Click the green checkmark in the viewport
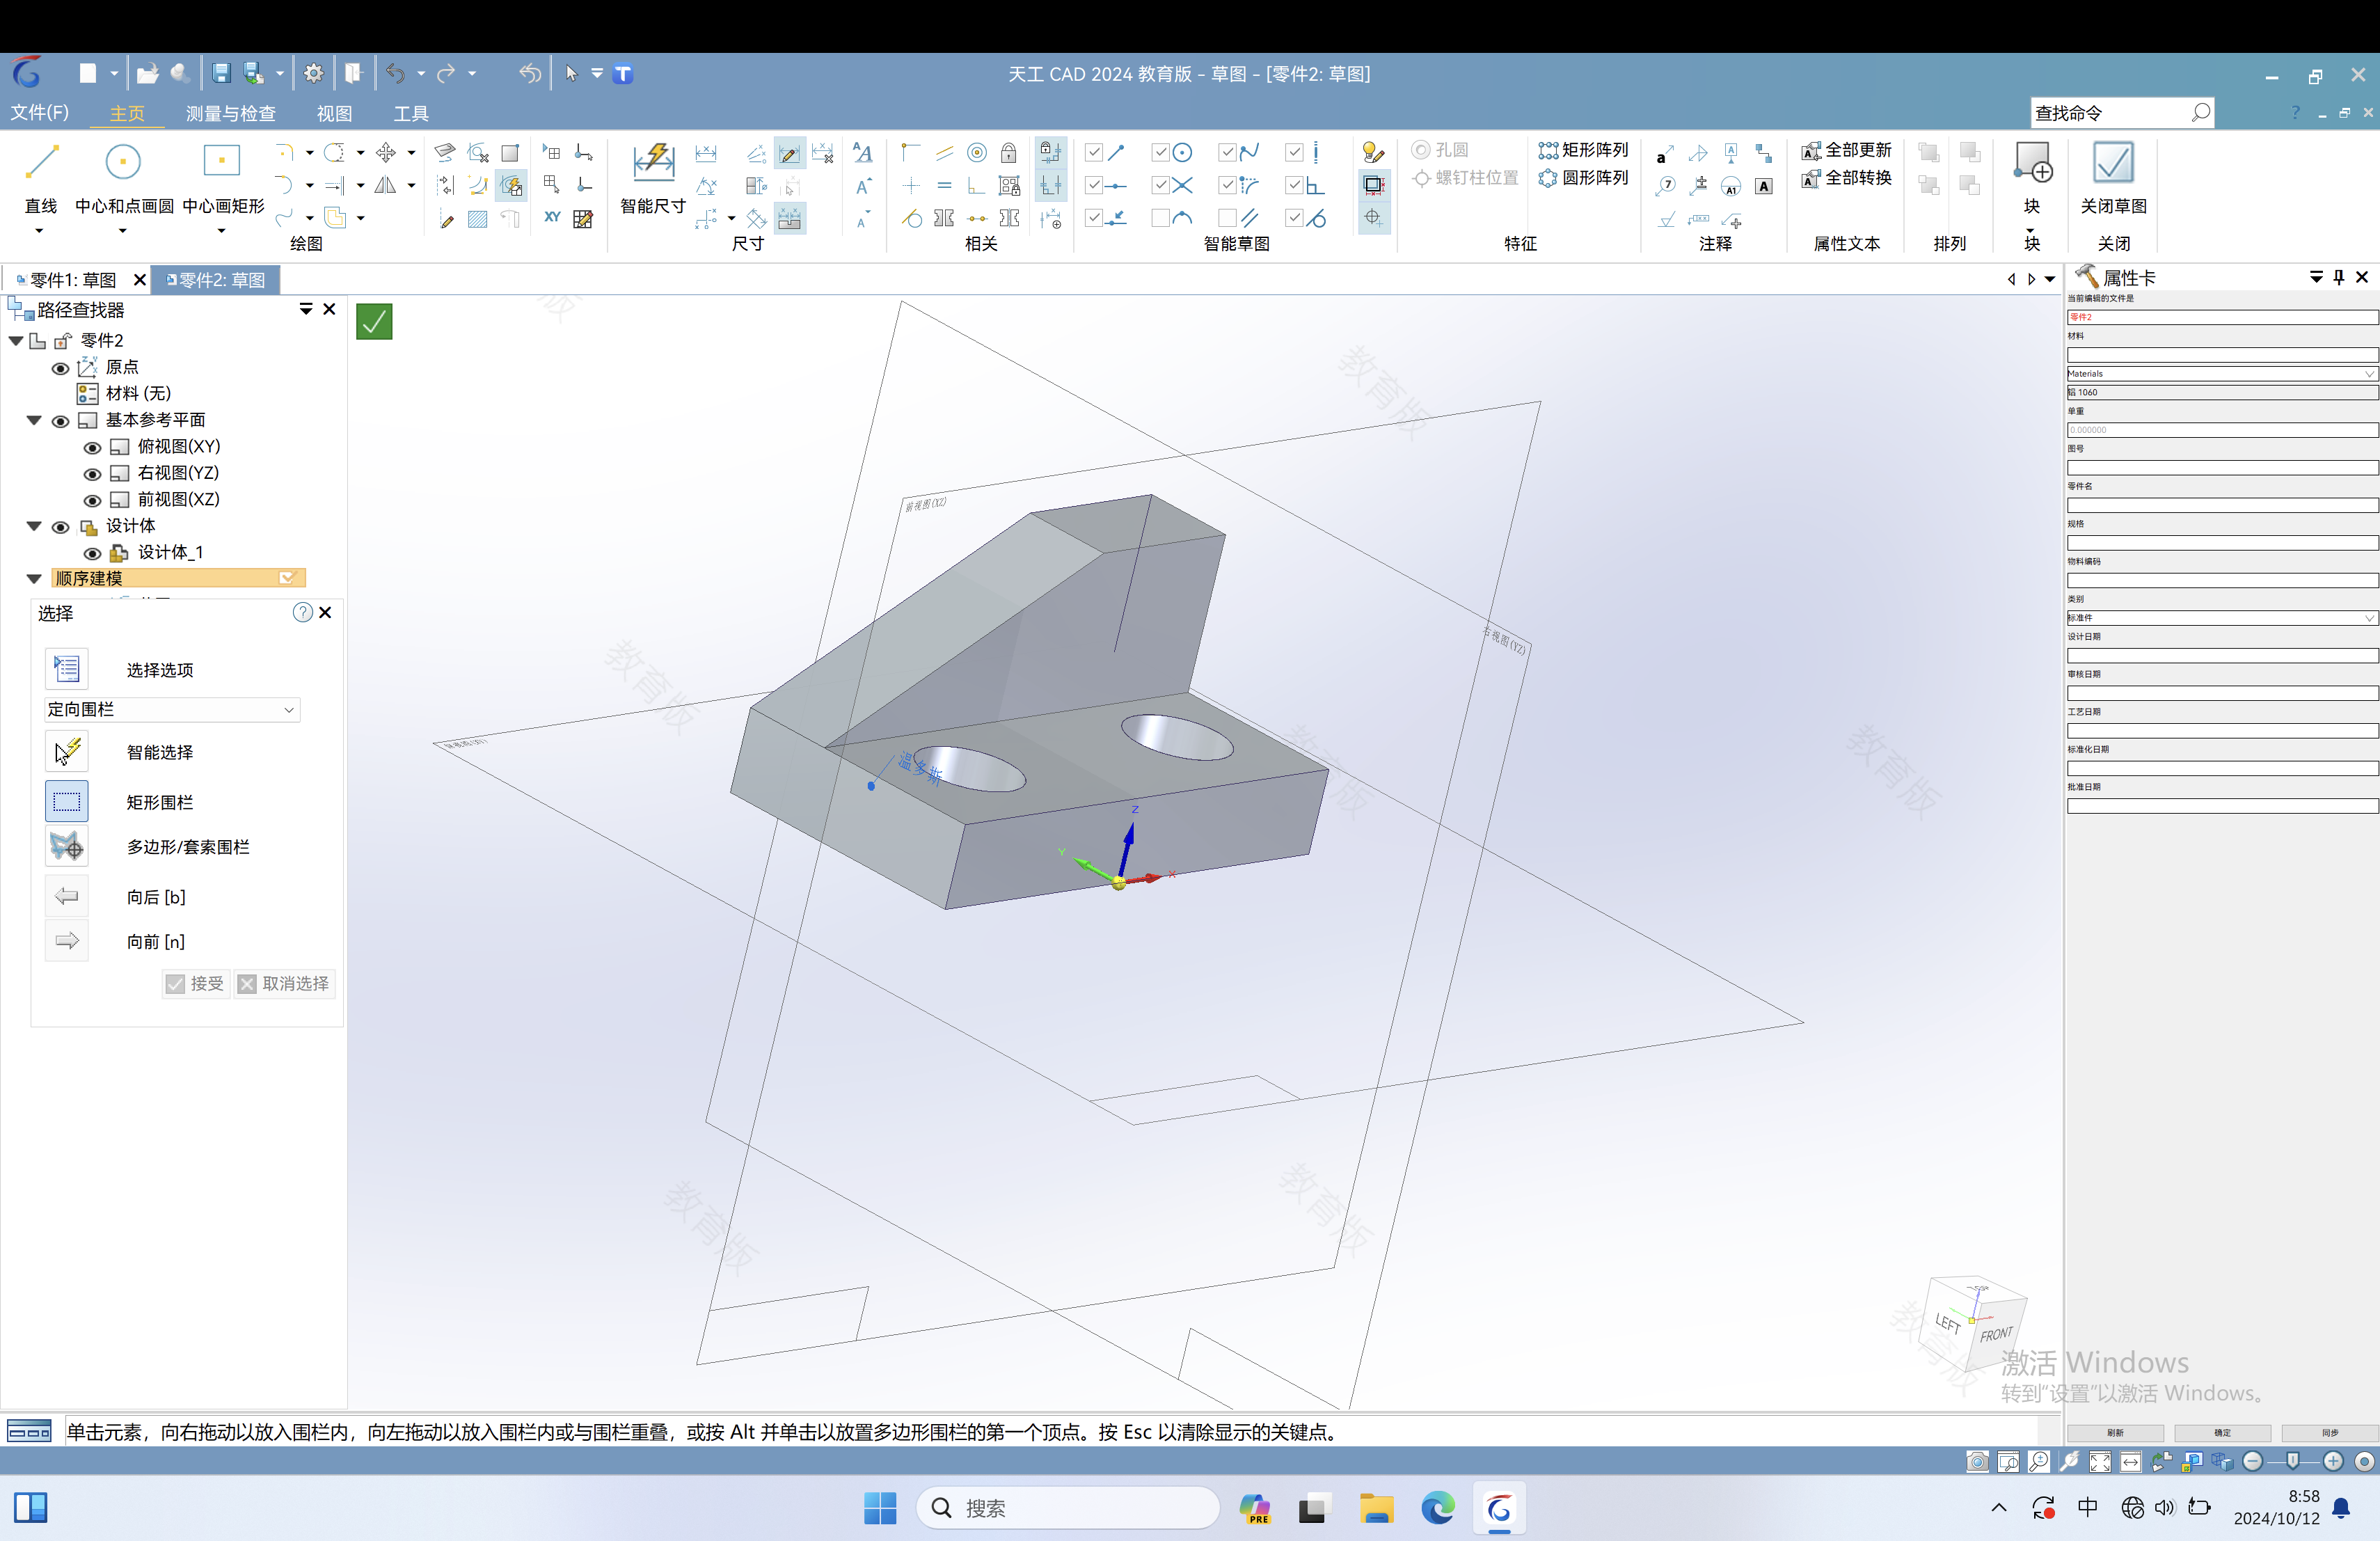Viewport: 2380px width, 1541px height. [x=374, y=322]
